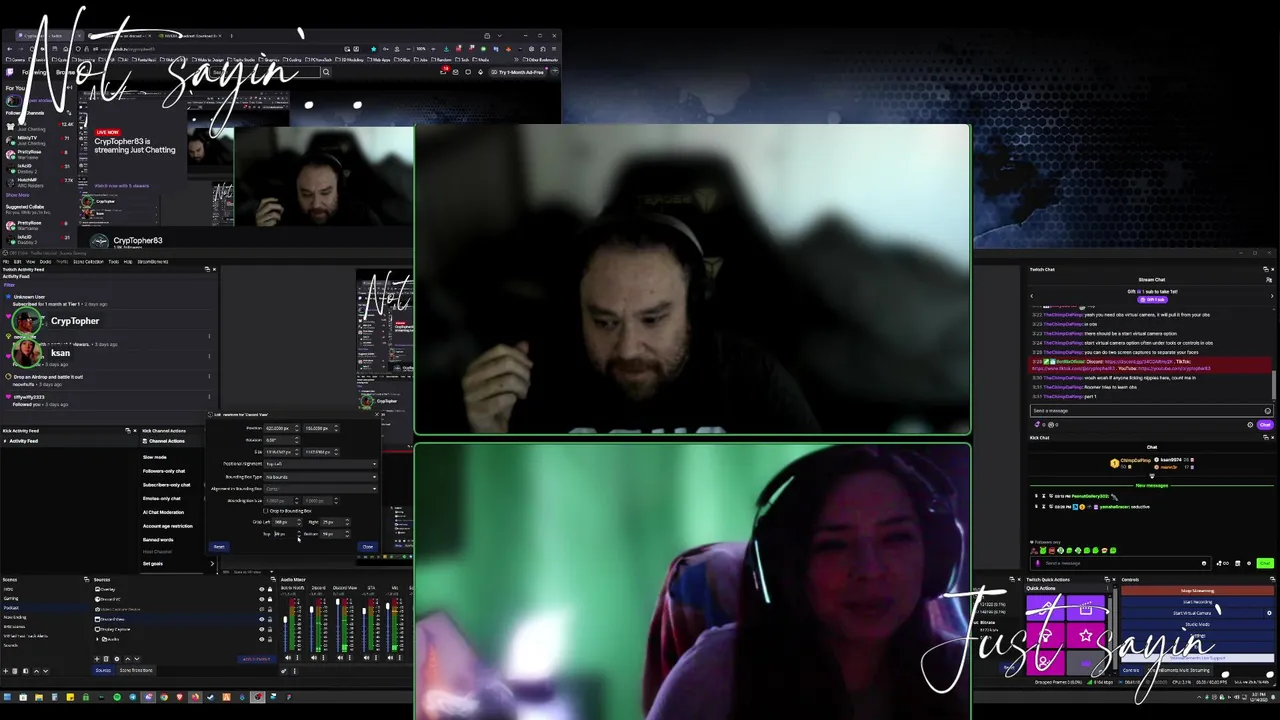
Task: Lock the Overlay source
Action: click(x=270, y=589)
